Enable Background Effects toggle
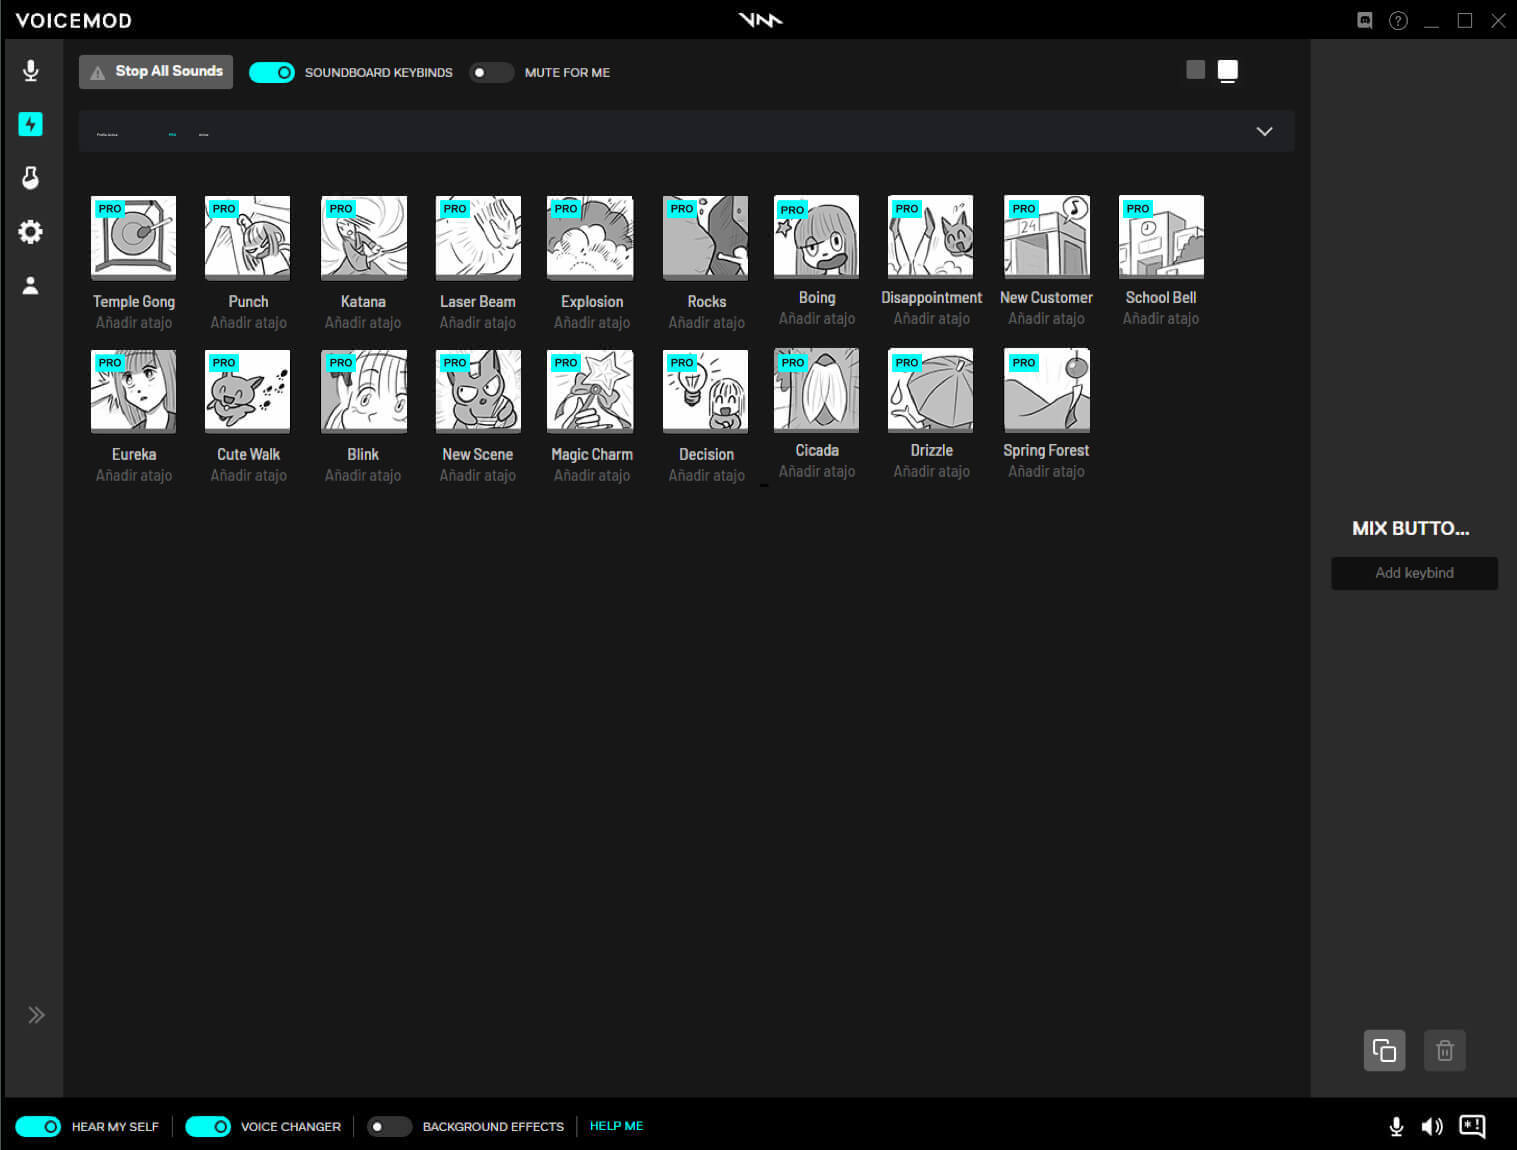 (x=388, y=1126)
